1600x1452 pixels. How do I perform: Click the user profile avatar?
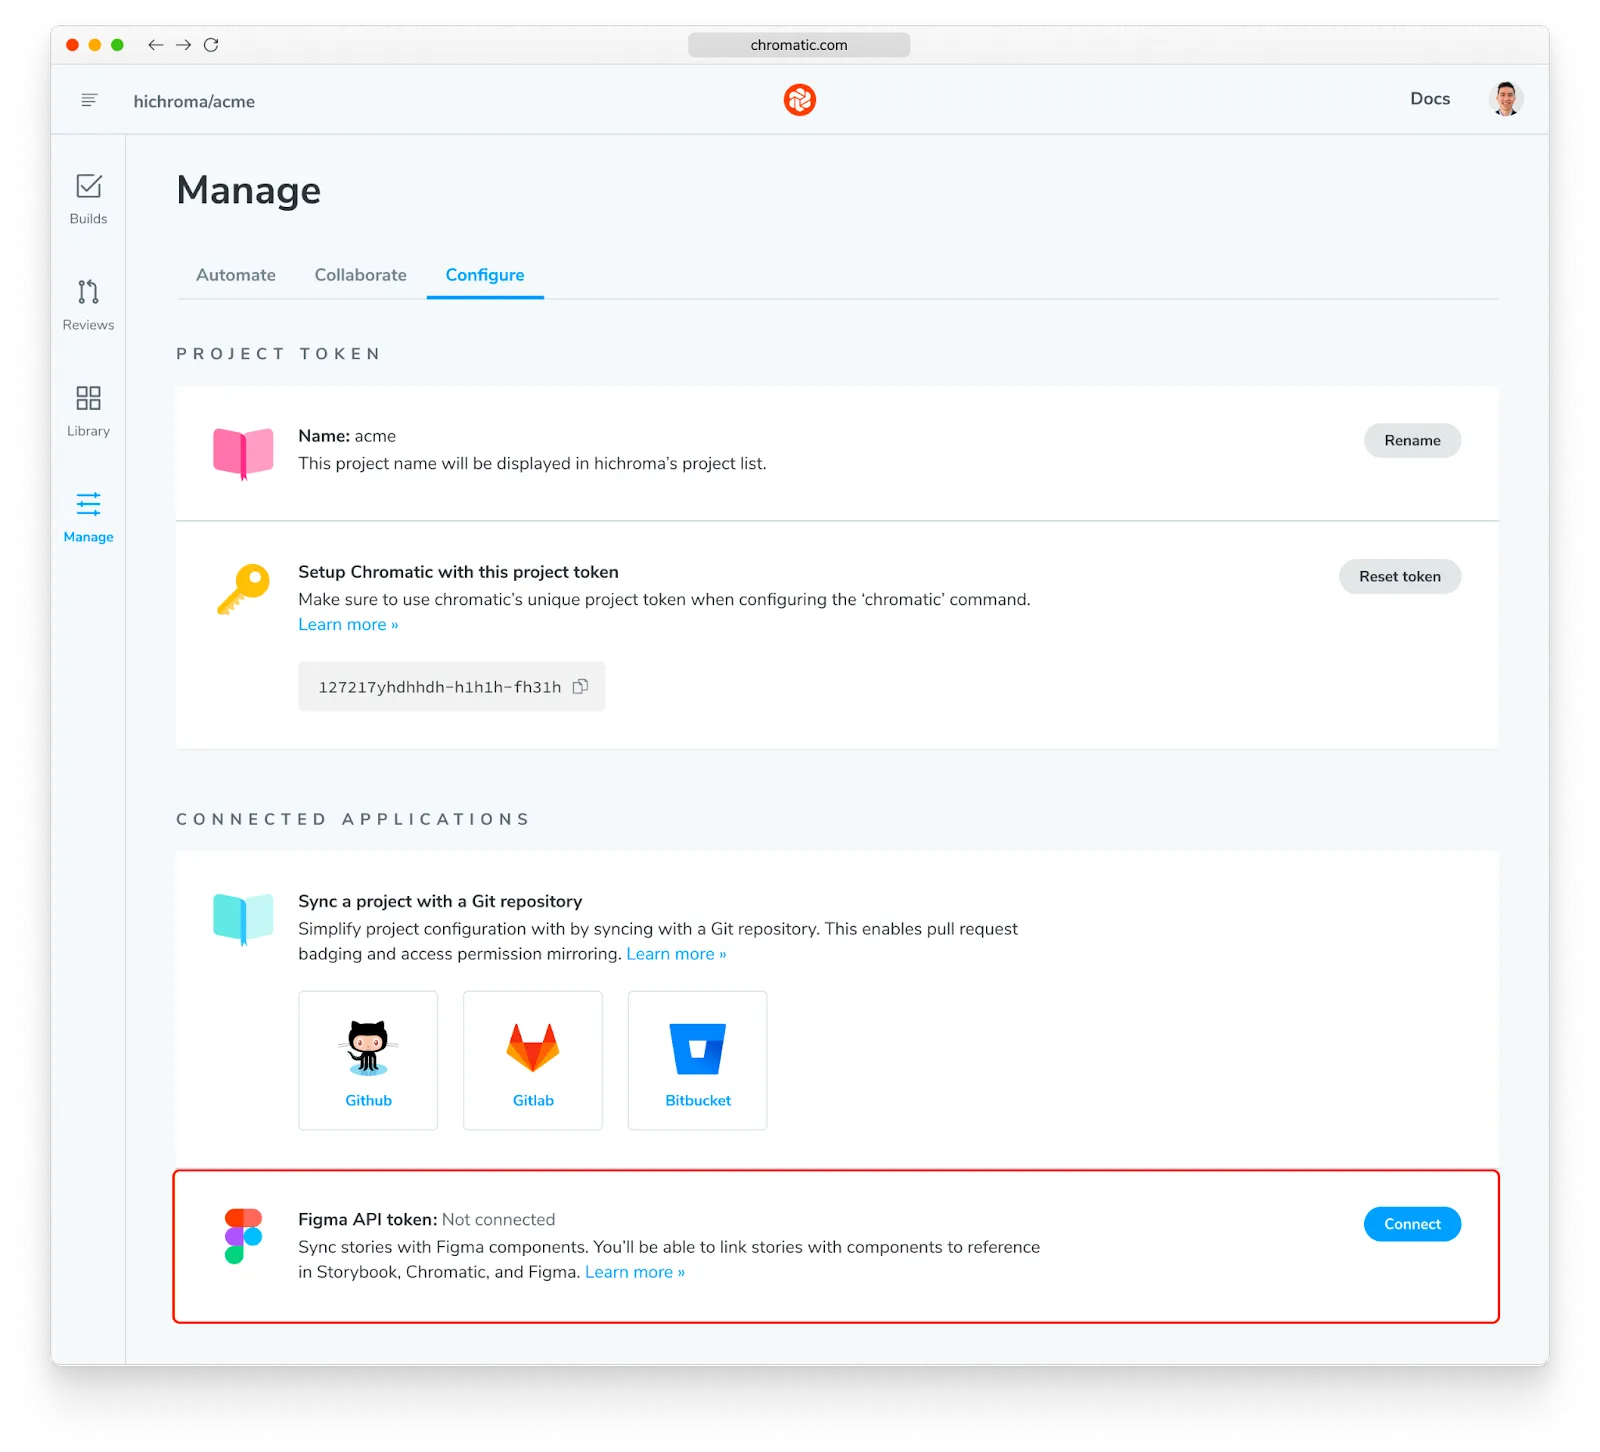pos(1506,99)
